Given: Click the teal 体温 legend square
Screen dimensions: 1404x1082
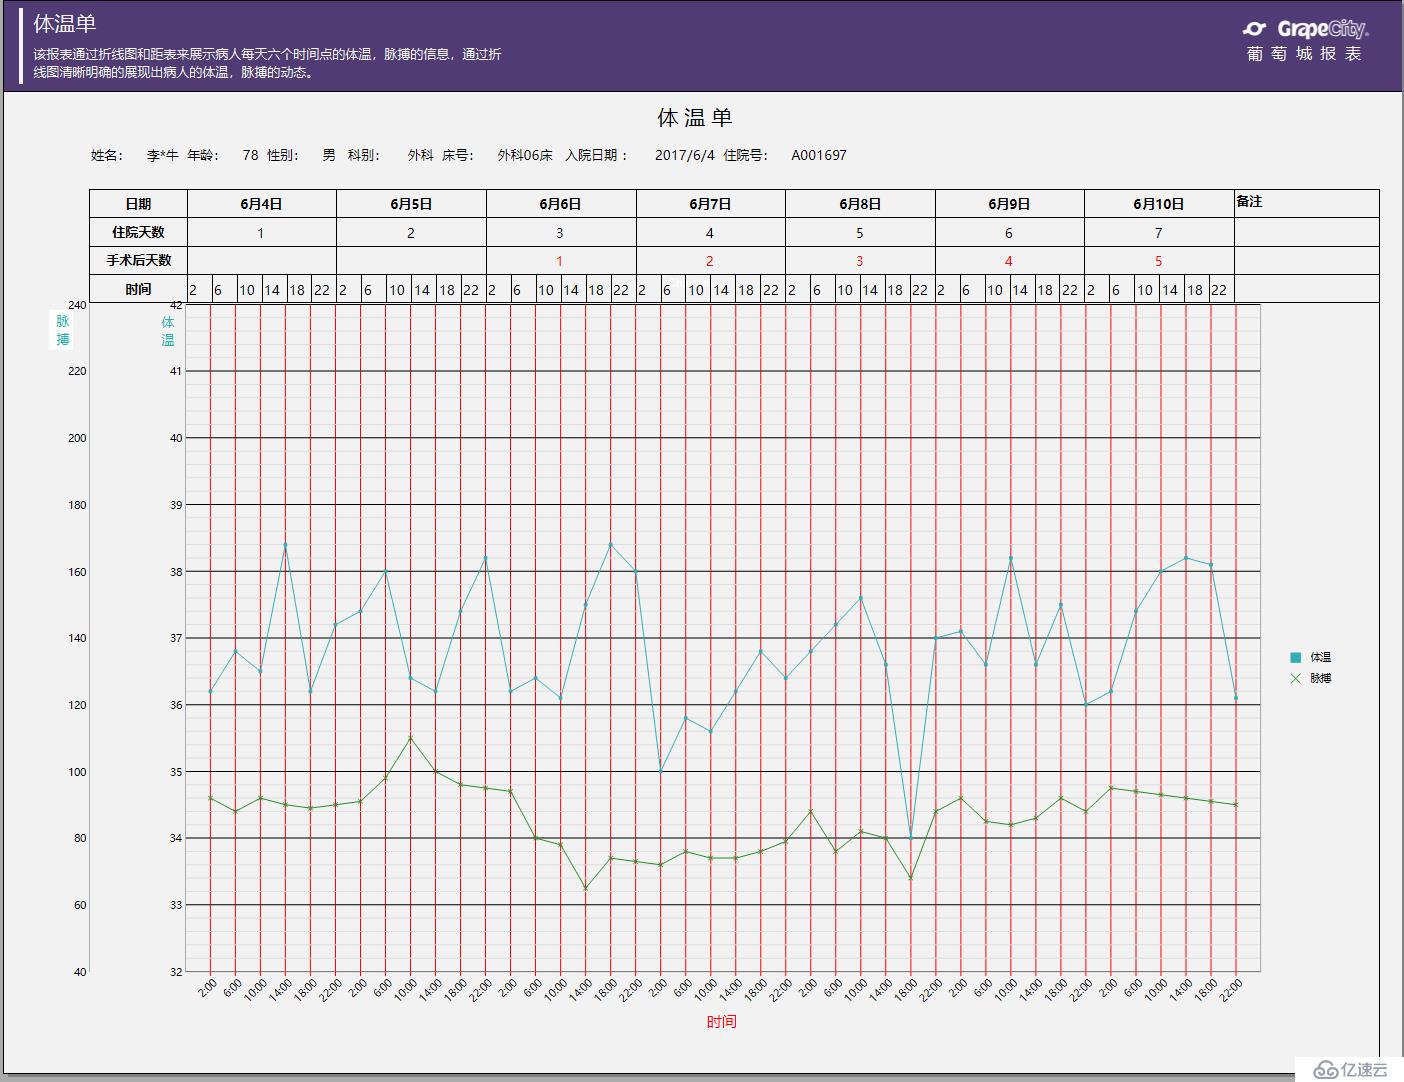Looking at the screenshot, I should (1296, 657).
